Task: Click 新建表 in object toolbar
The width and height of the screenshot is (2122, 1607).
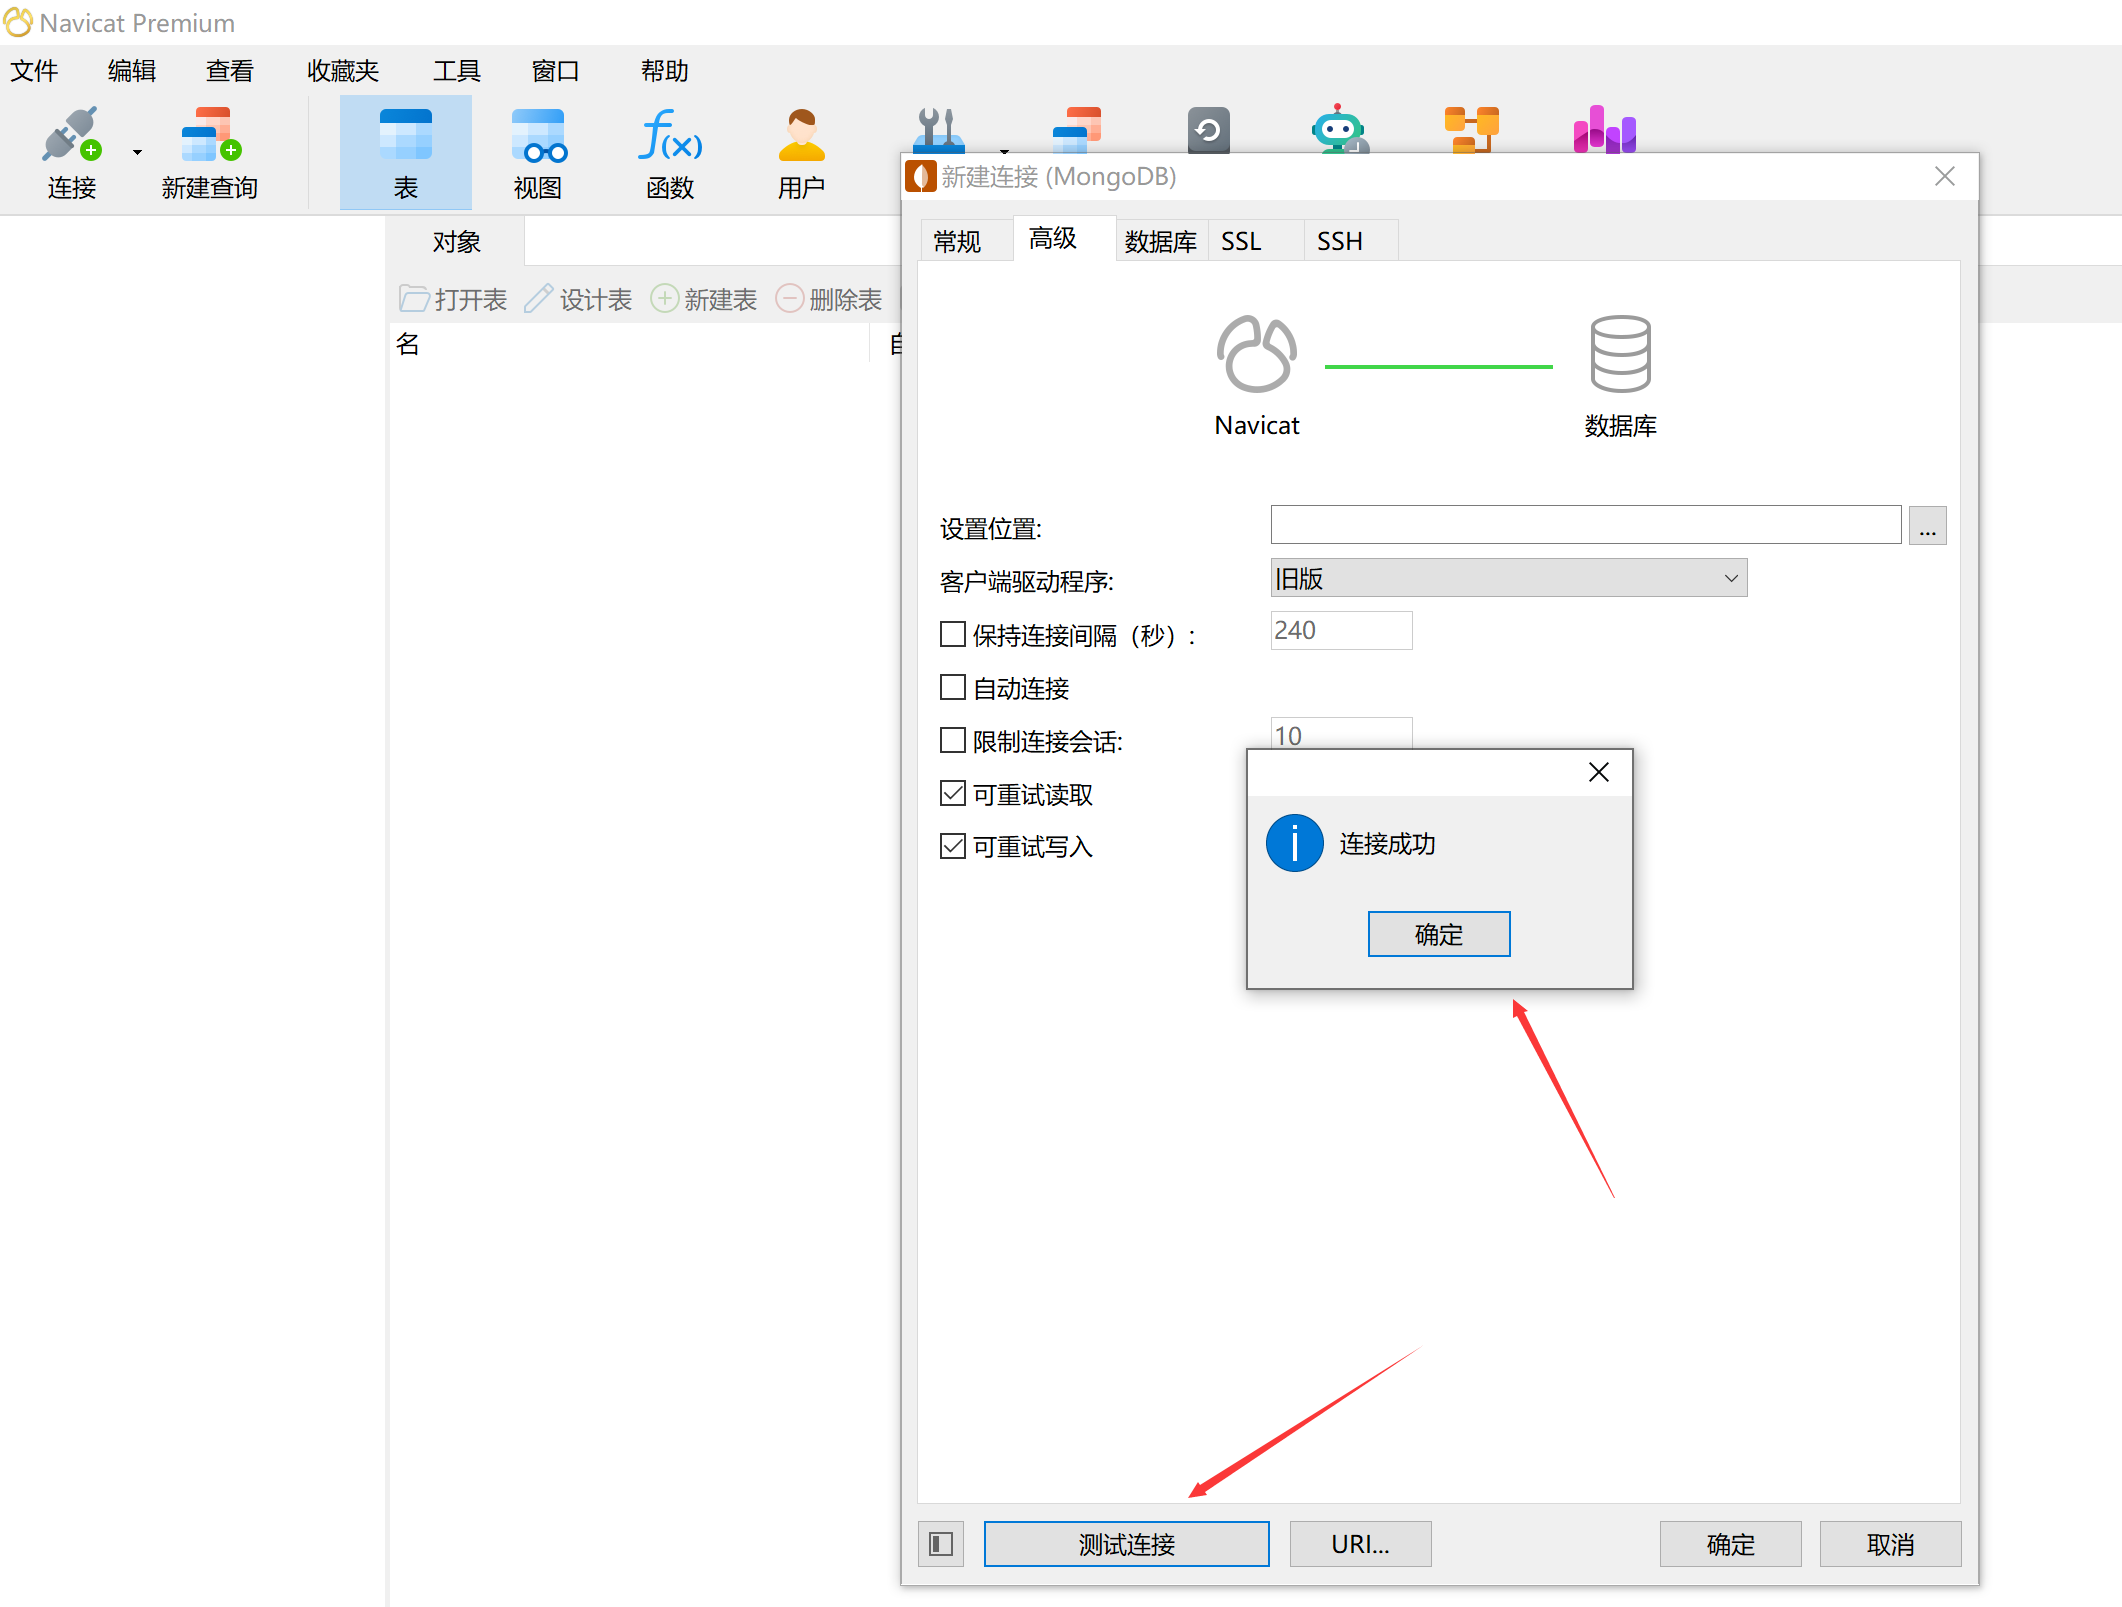Action: (703, 299)
